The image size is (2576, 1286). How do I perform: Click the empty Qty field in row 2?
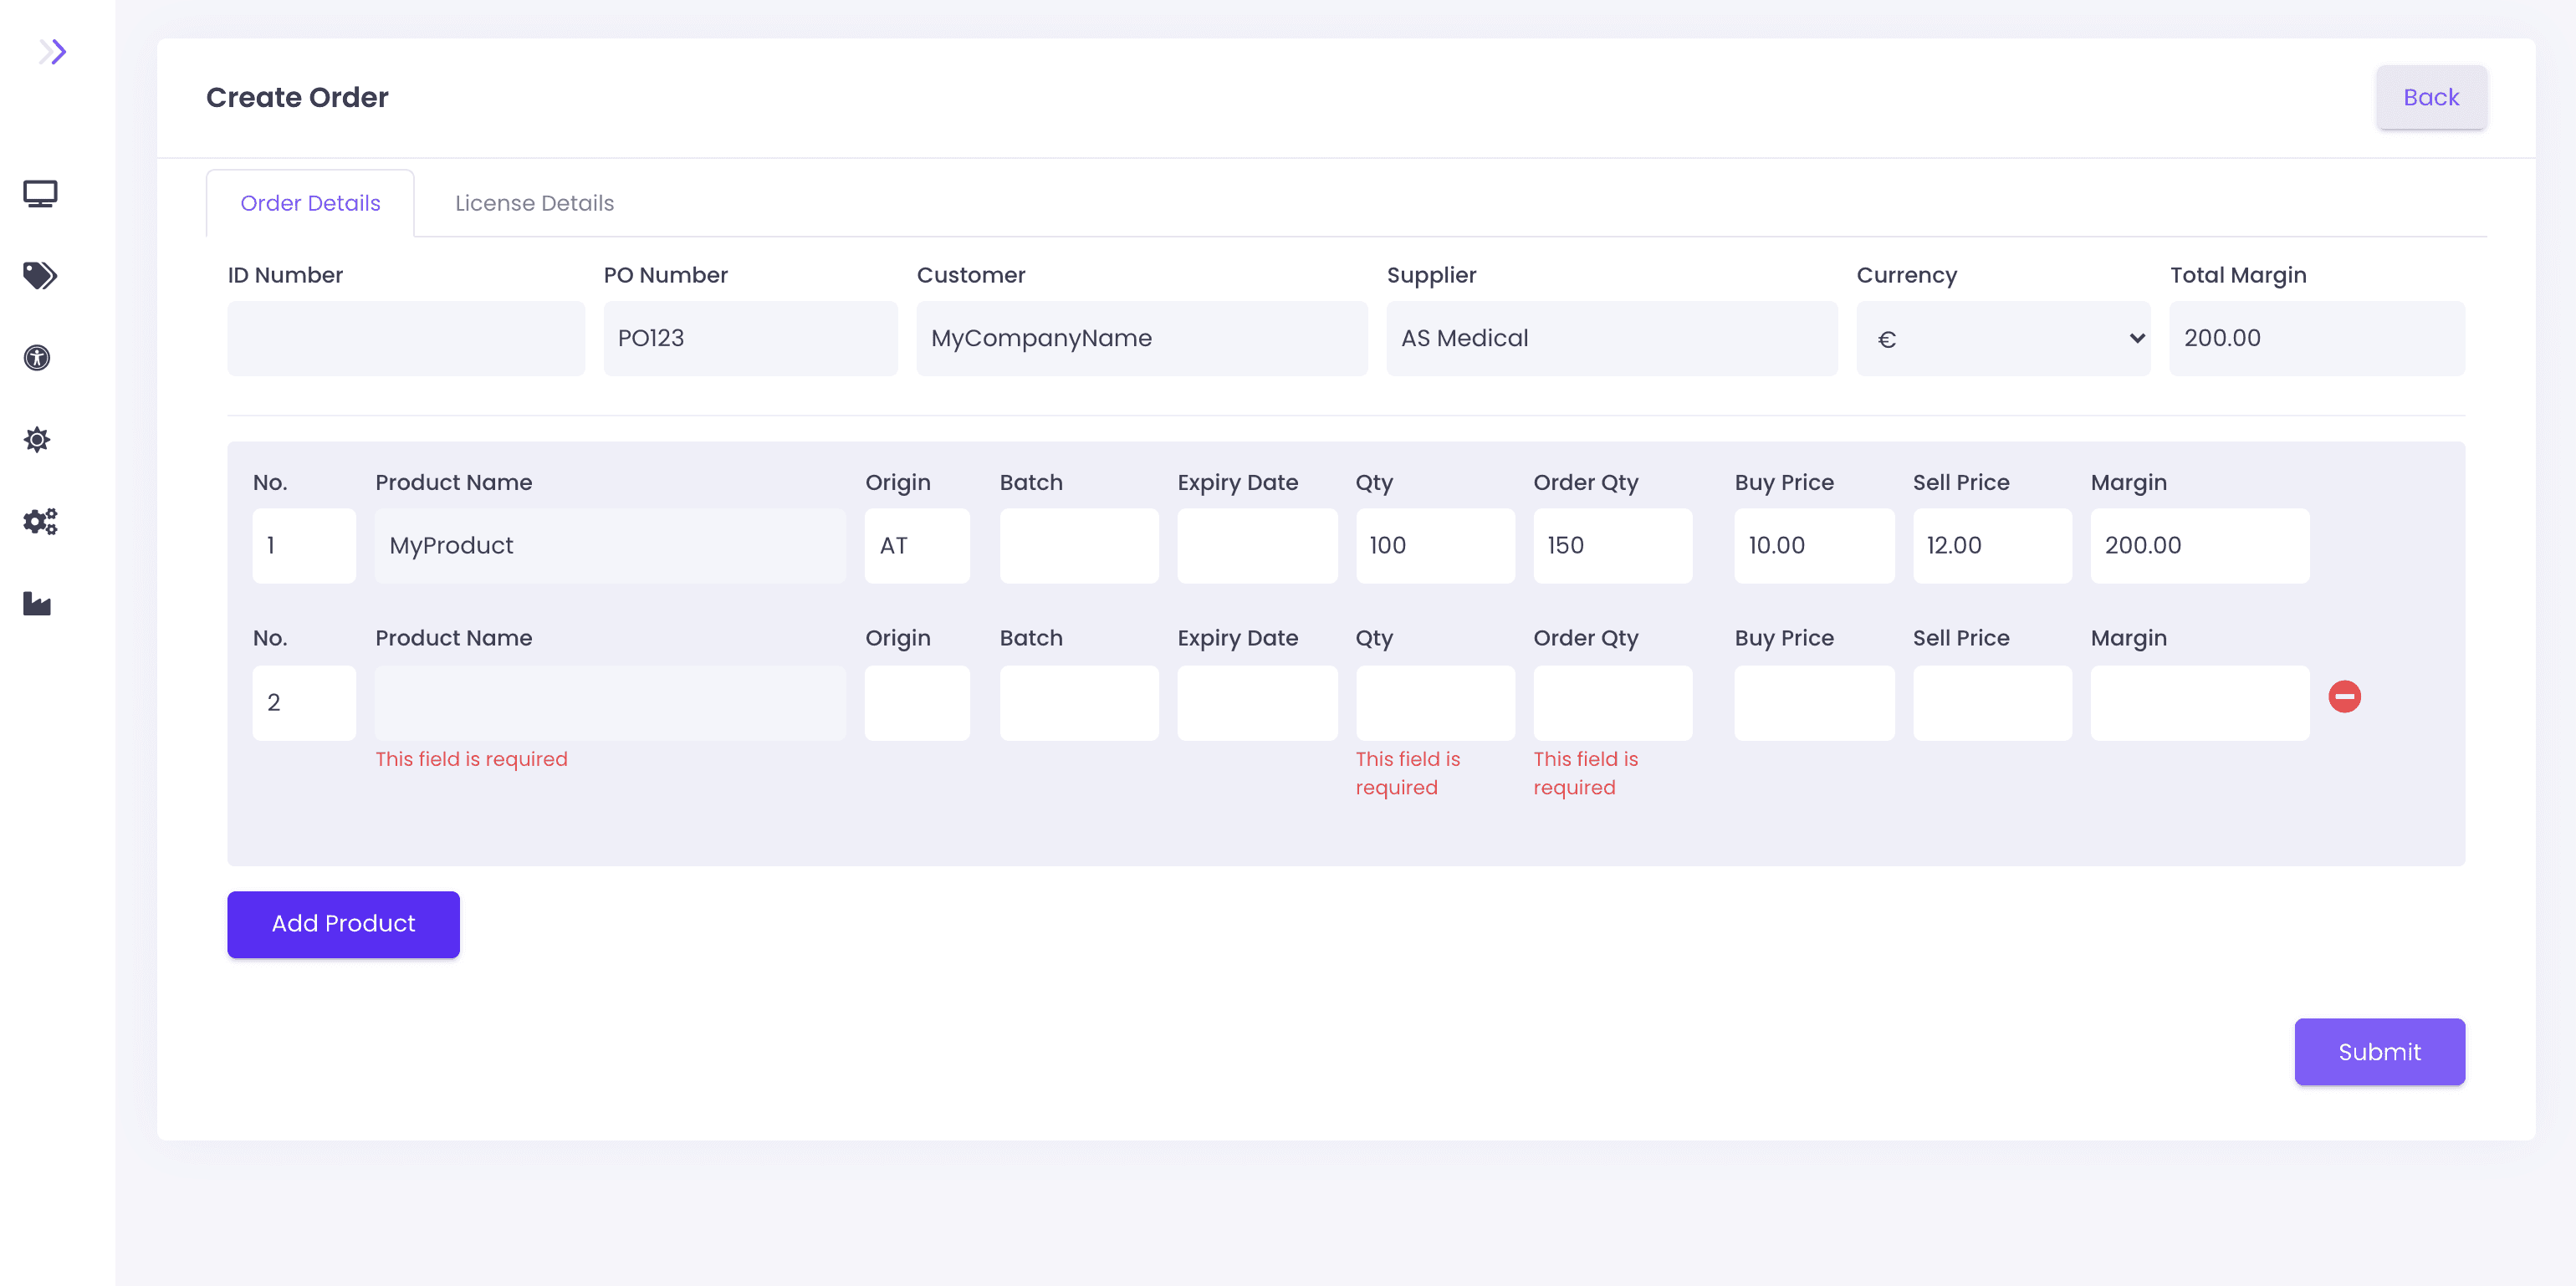coord(1434,703)
